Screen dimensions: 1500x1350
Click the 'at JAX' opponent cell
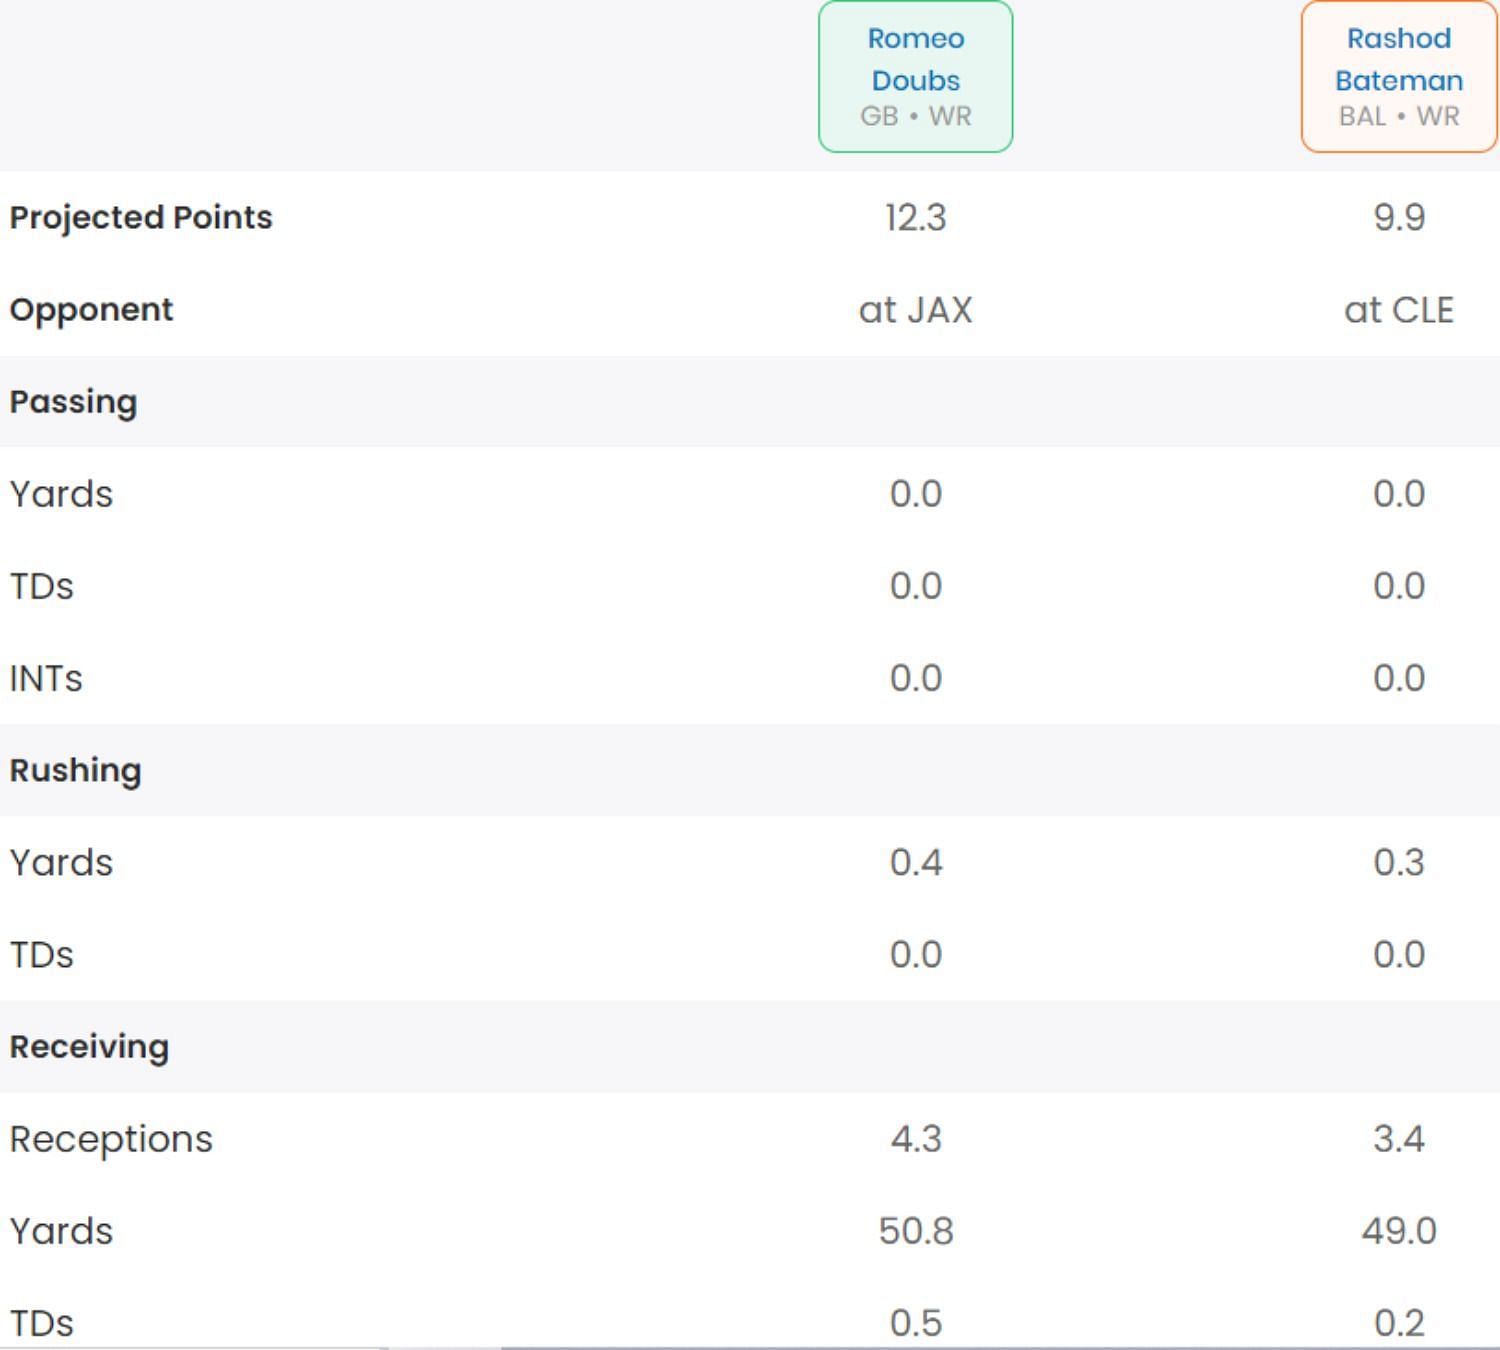(x=915, y=310)
